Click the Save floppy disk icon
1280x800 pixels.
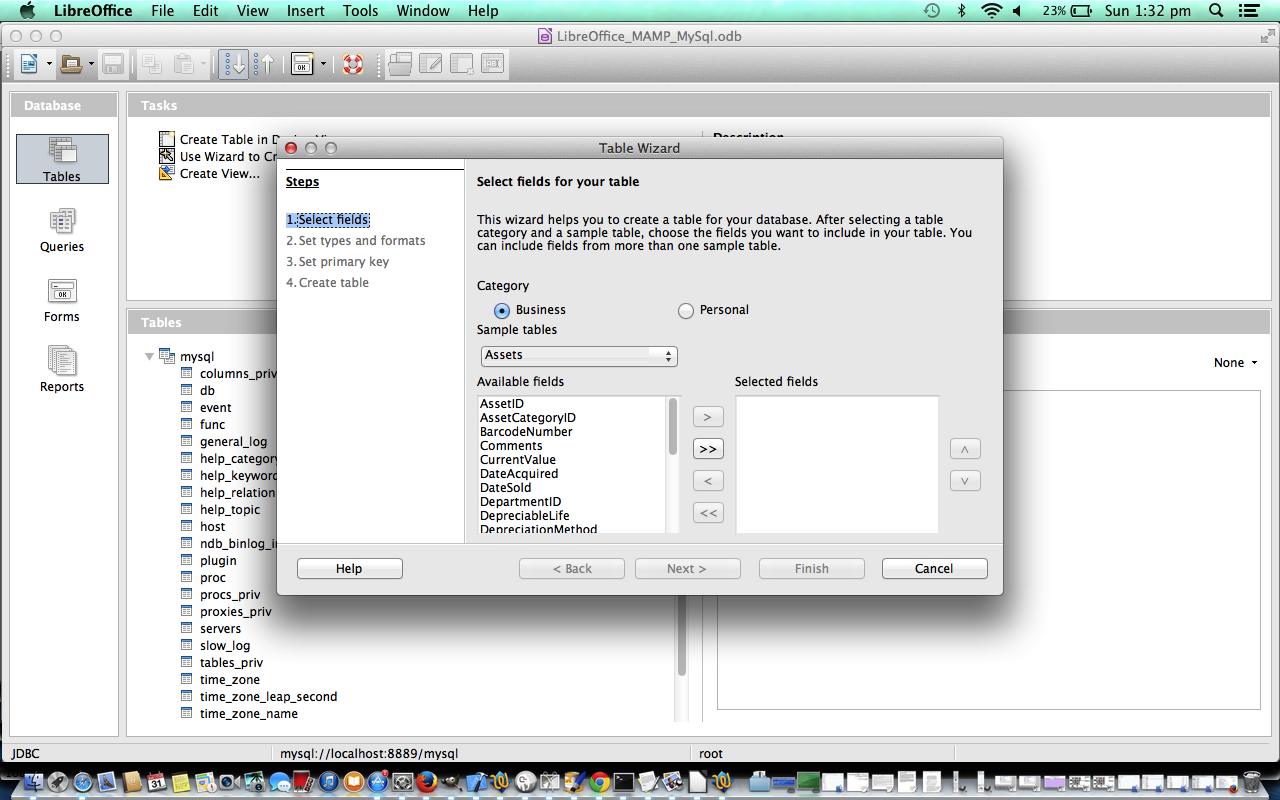[x=113, y=64]
